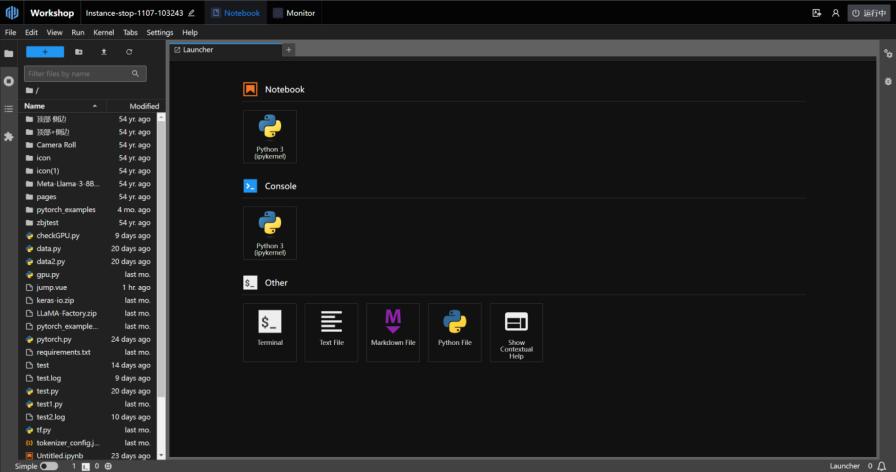Sort files by Modified column header

tap(136, 106)
